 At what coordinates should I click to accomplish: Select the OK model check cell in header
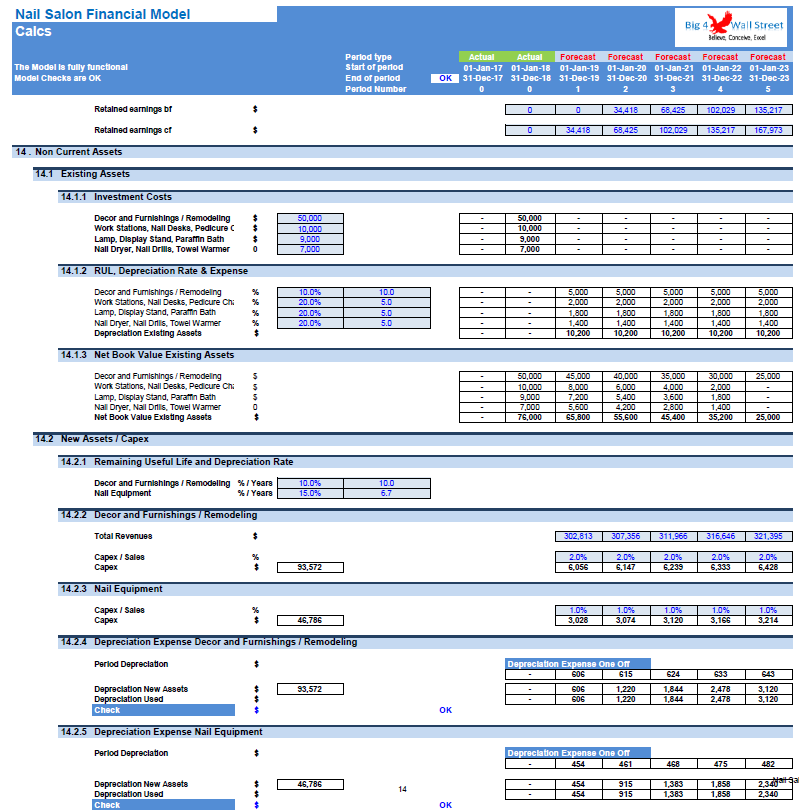tap(445, 79)
